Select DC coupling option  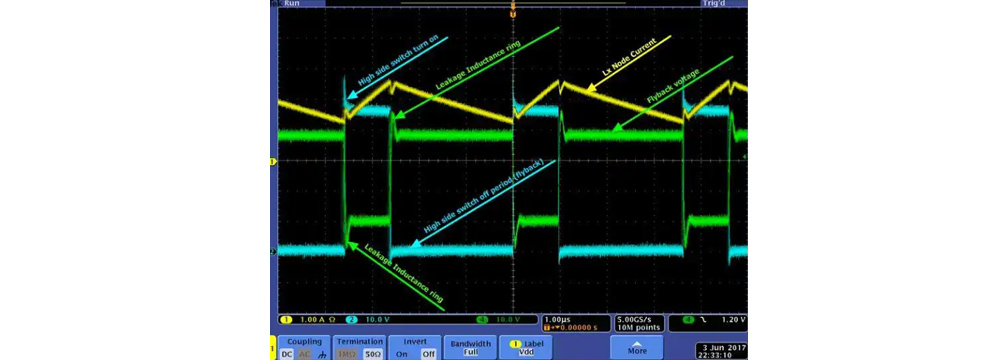[287, 354]
